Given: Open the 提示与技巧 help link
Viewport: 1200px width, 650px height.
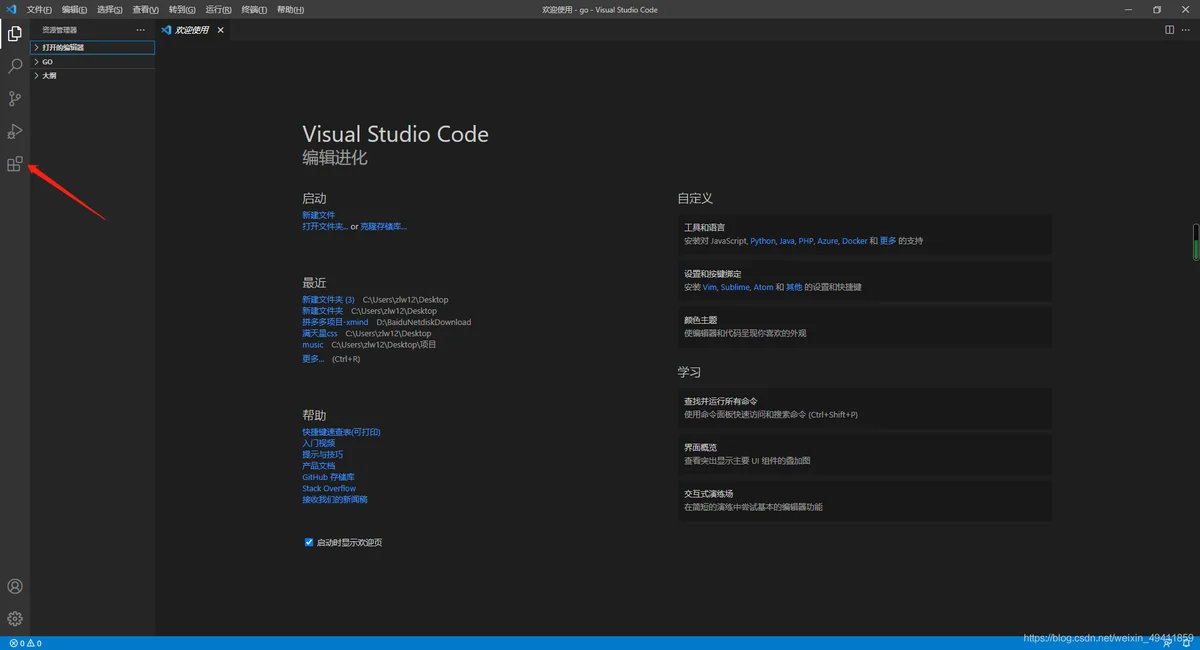Looking at the screenshot, I should [322, 454].
